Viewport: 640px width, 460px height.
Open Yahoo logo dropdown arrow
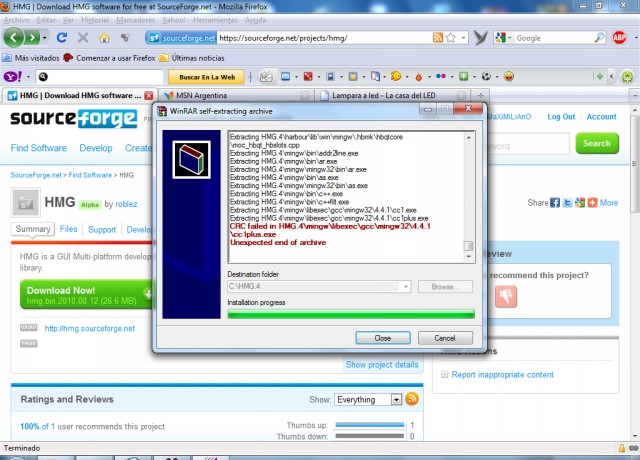(x=28, y=76)
